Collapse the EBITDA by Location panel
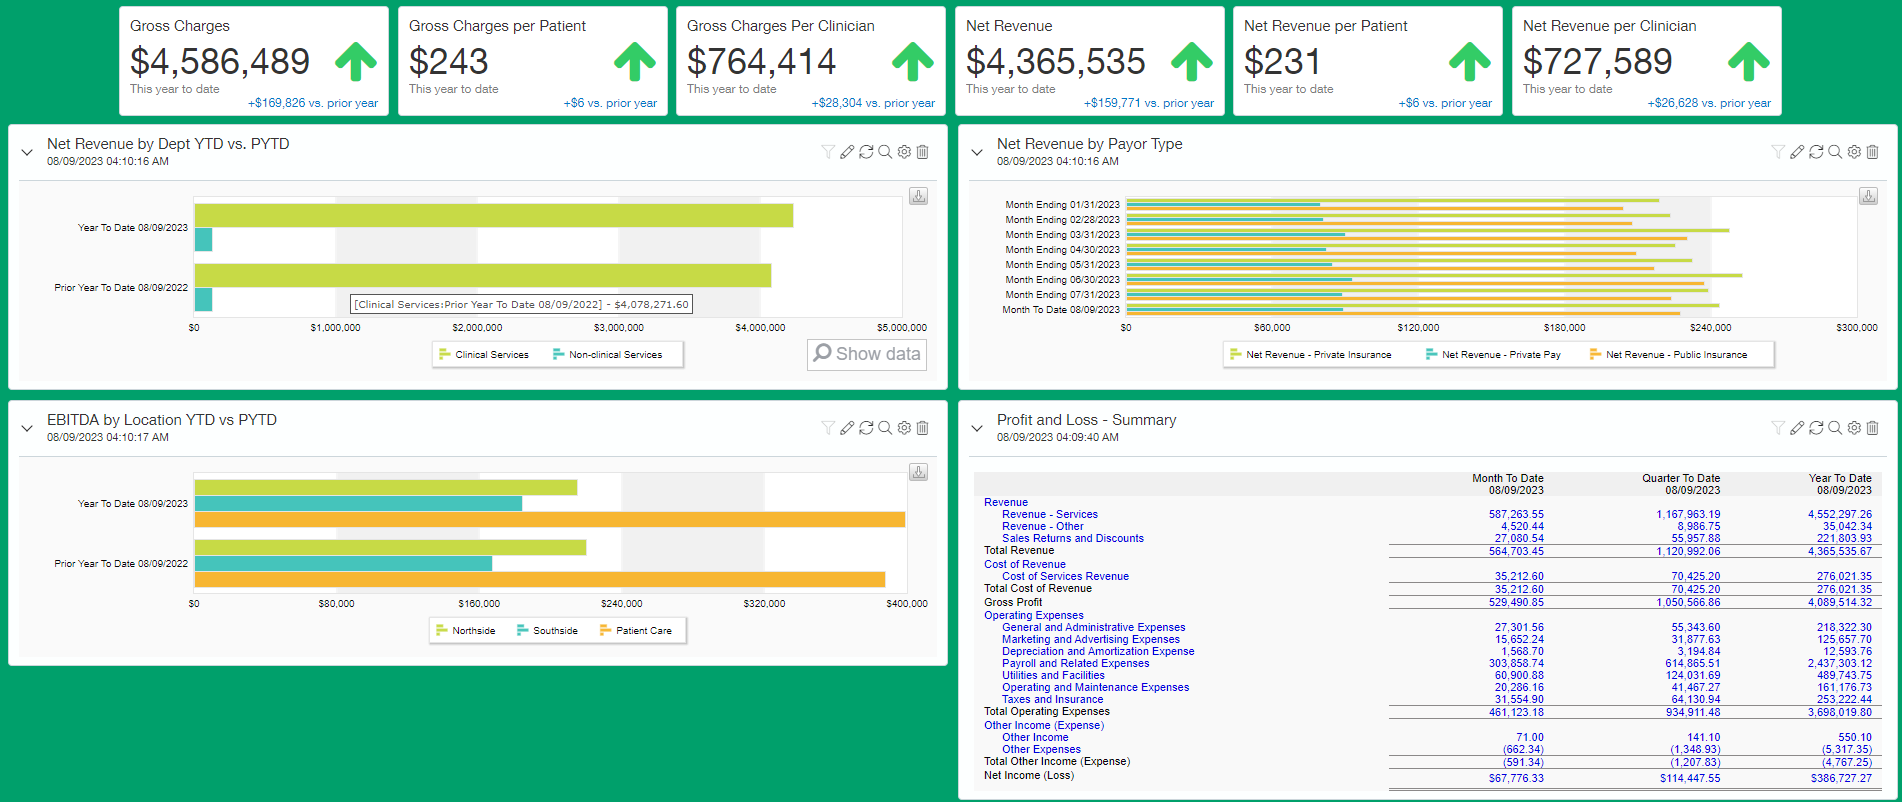The image size is (1902, 802). coord(27,429)
